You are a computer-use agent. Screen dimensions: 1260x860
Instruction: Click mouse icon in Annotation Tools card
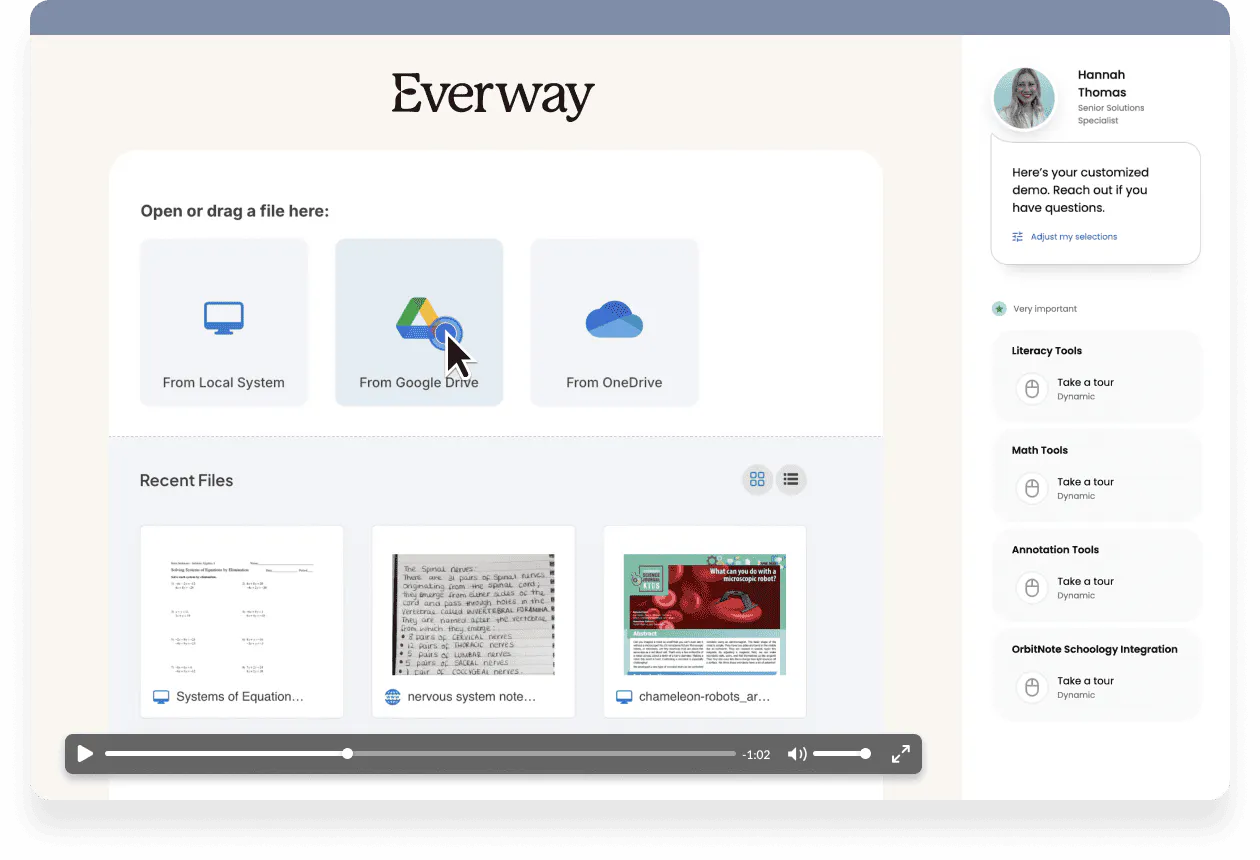pyautogui.click(x=1031, y=587)
